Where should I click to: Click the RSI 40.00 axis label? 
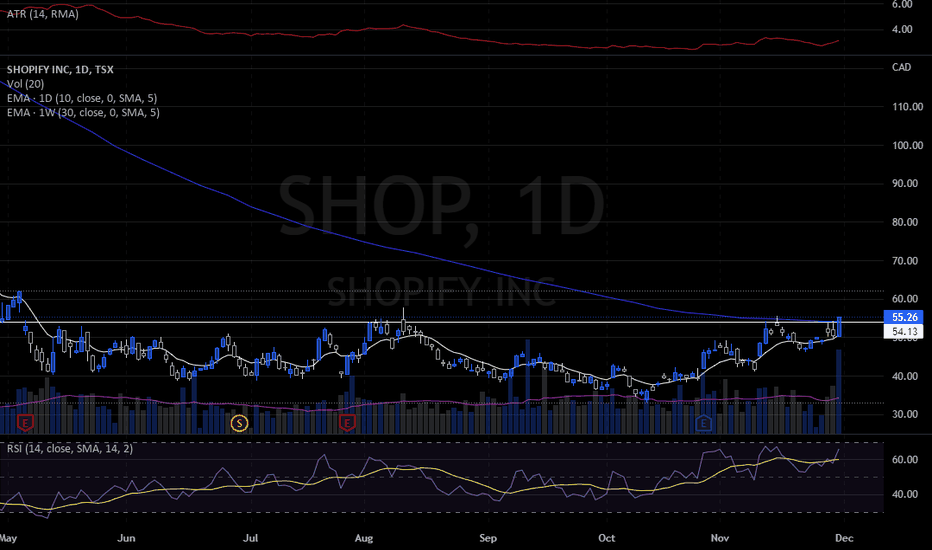coord(905,494)
